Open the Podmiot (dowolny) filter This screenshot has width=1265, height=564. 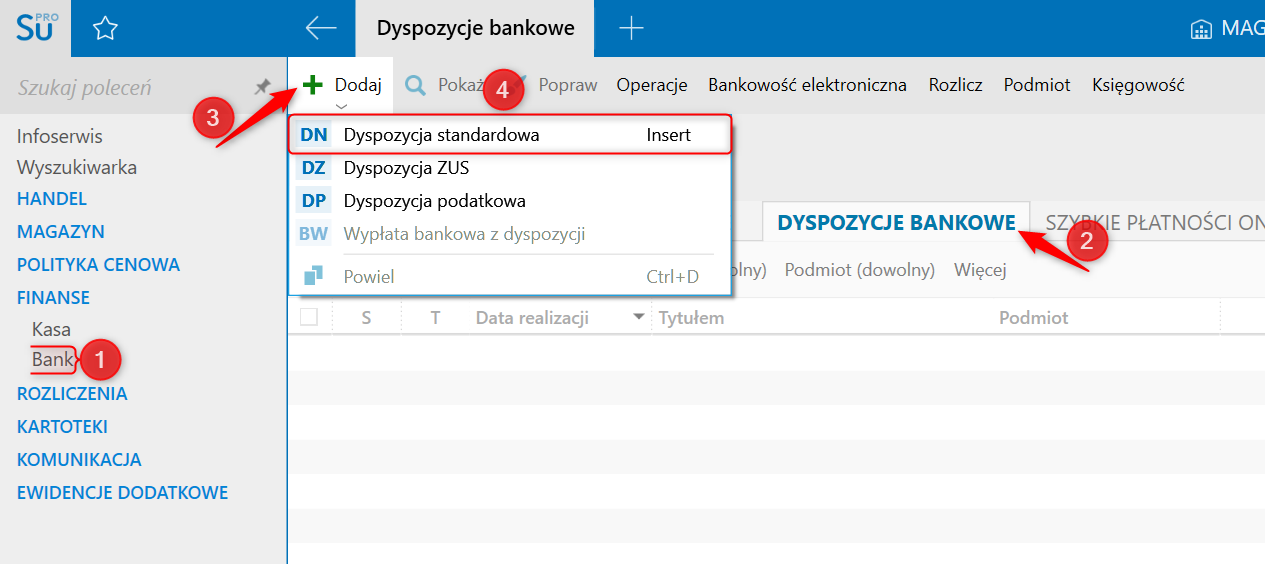tap(859, 270)
